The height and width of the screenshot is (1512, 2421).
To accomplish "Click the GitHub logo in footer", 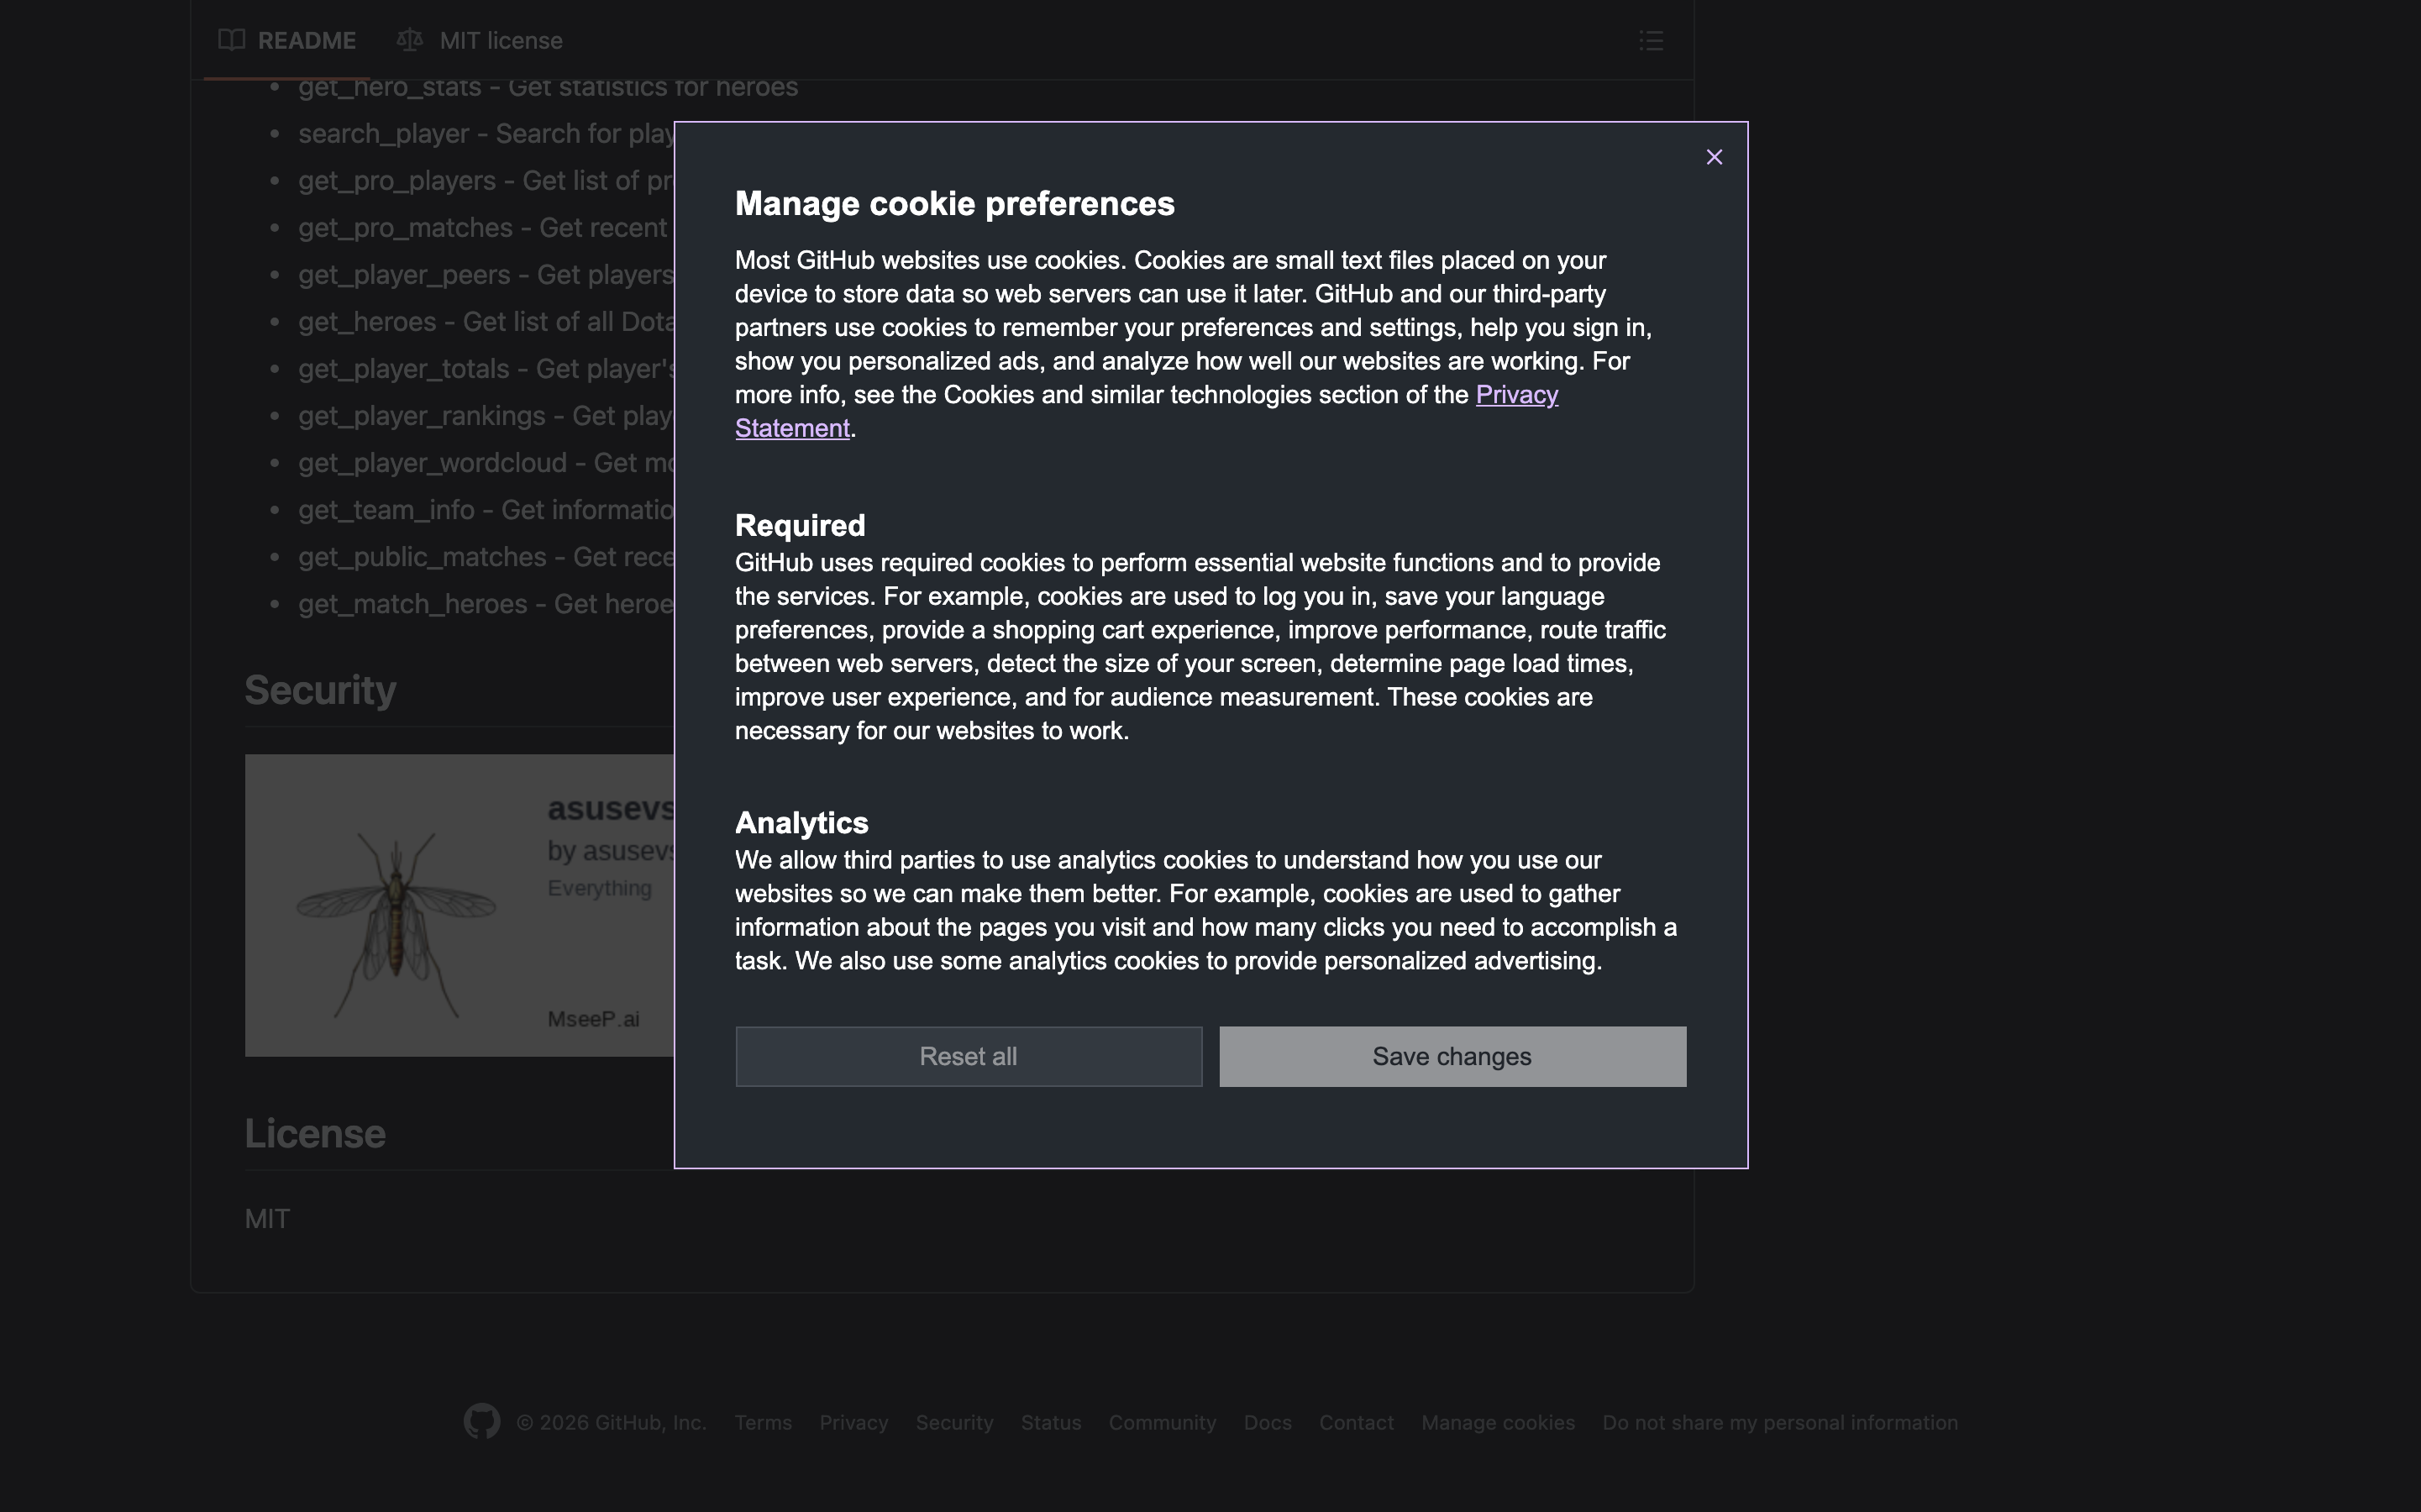I will pyautogui.click(x=481, y=1421).
